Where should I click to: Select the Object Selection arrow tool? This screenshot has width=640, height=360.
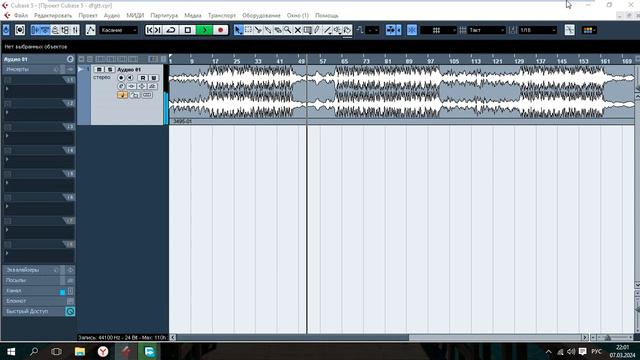tap(238, 30)
